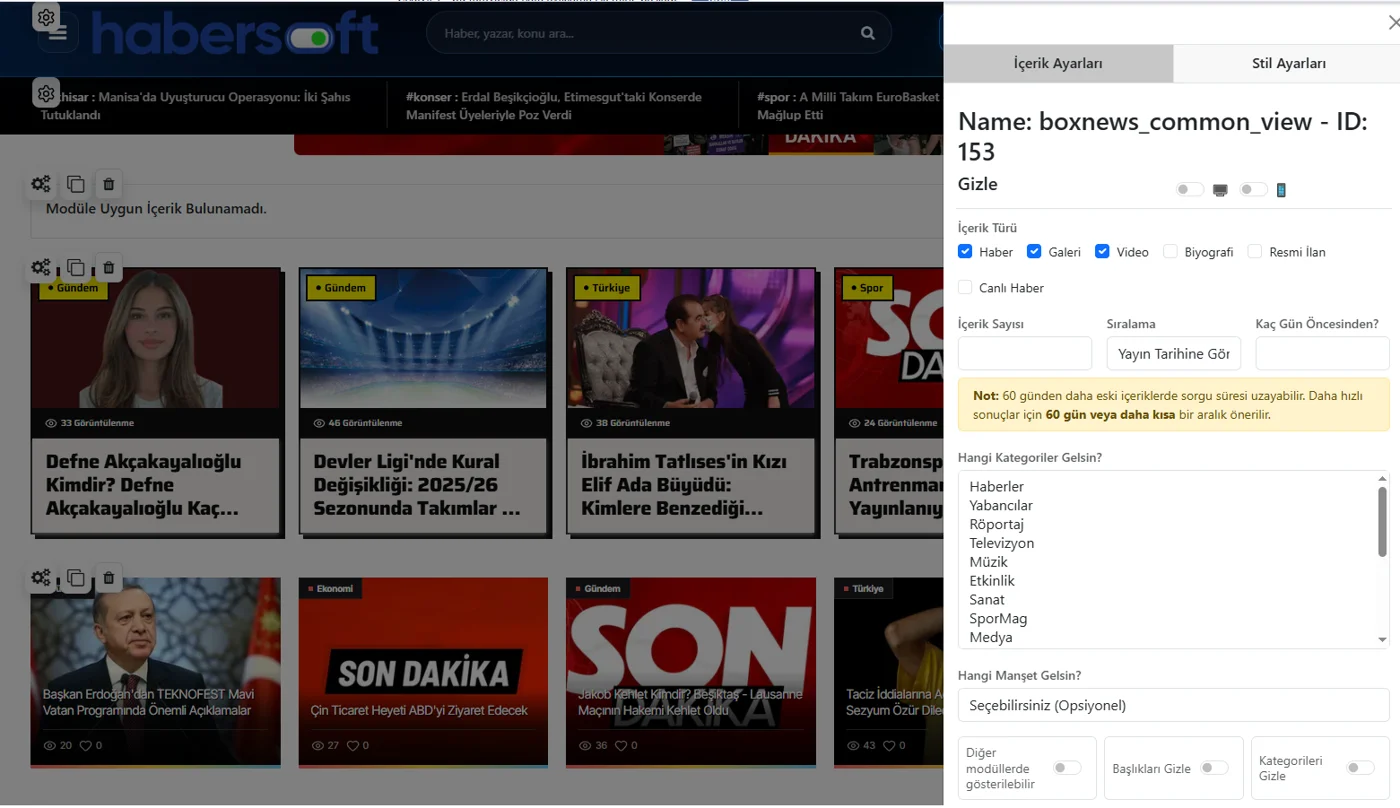Uncheck the Haber content type checkbox

coord(965,252)
